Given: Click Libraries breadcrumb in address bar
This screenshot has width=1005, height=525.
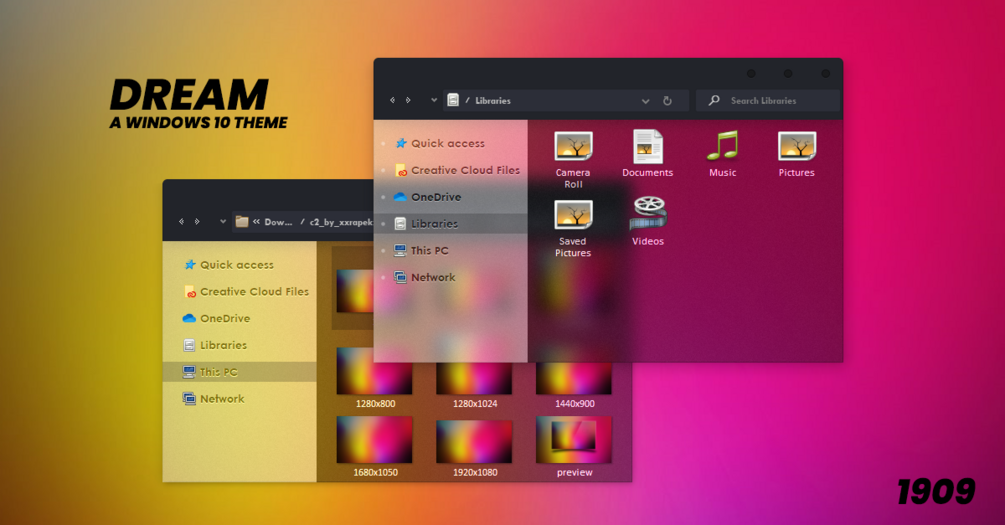Looking at the screenshot, I should click(493, 101).
